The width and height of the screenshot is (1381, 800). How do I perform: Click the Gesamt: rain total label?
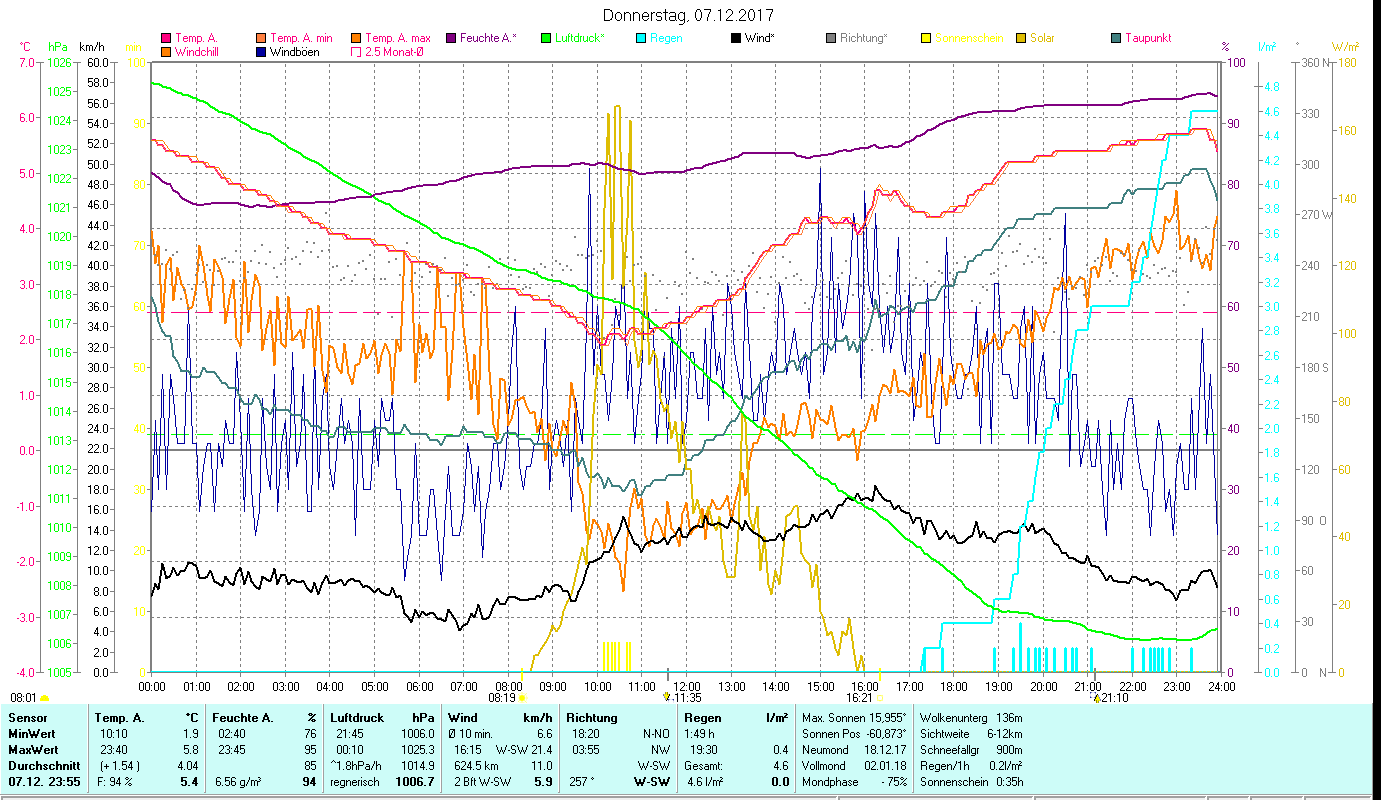pos(704,766)
